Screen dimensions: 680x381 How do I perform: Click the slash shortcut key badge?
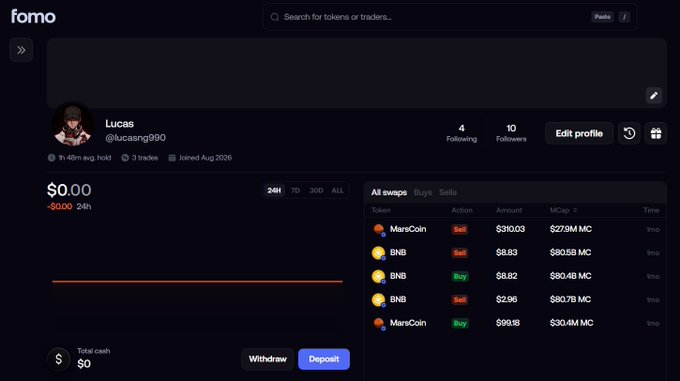624,17
